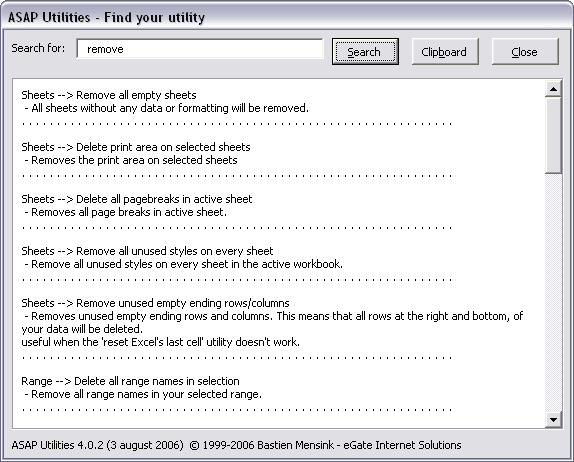This screenshot has height=462, width=574.
Task: Copy results with the Clipboard button
Action: click(x=445, y=52)
